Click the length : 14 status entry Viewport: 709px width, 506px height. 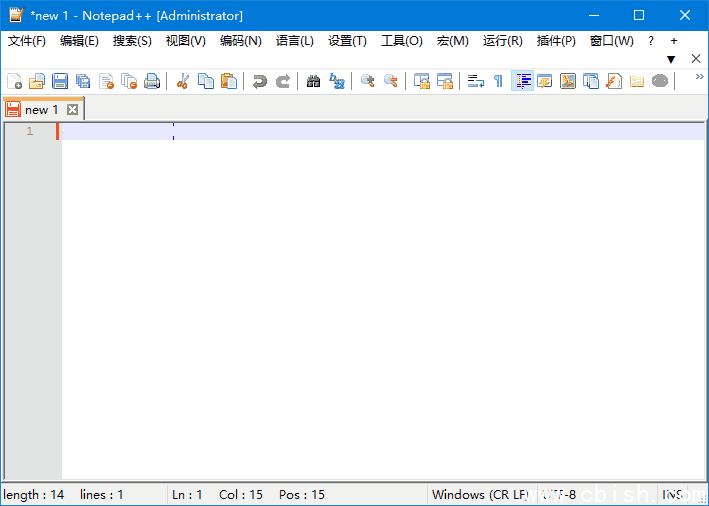tap(34, 495)
